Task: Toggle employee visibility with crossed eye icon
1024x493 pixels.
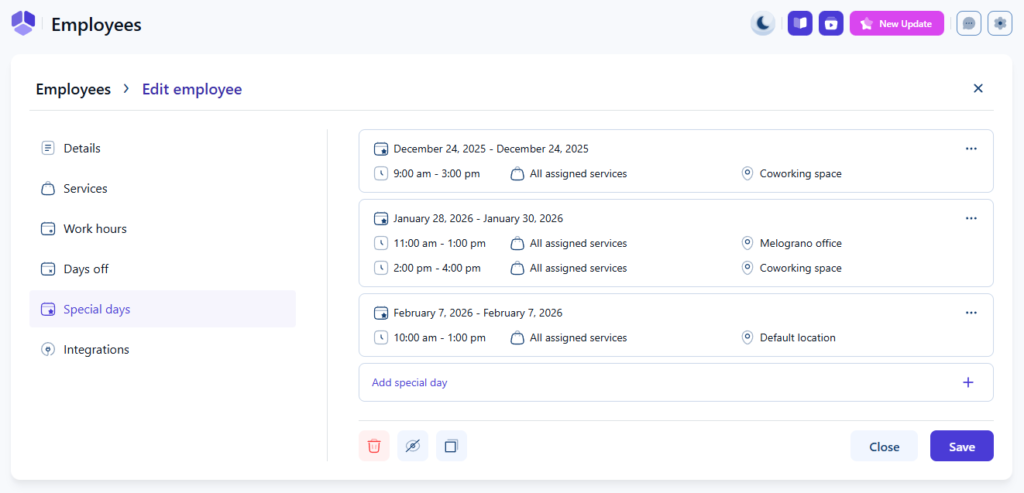Action: tap(412, 446)
